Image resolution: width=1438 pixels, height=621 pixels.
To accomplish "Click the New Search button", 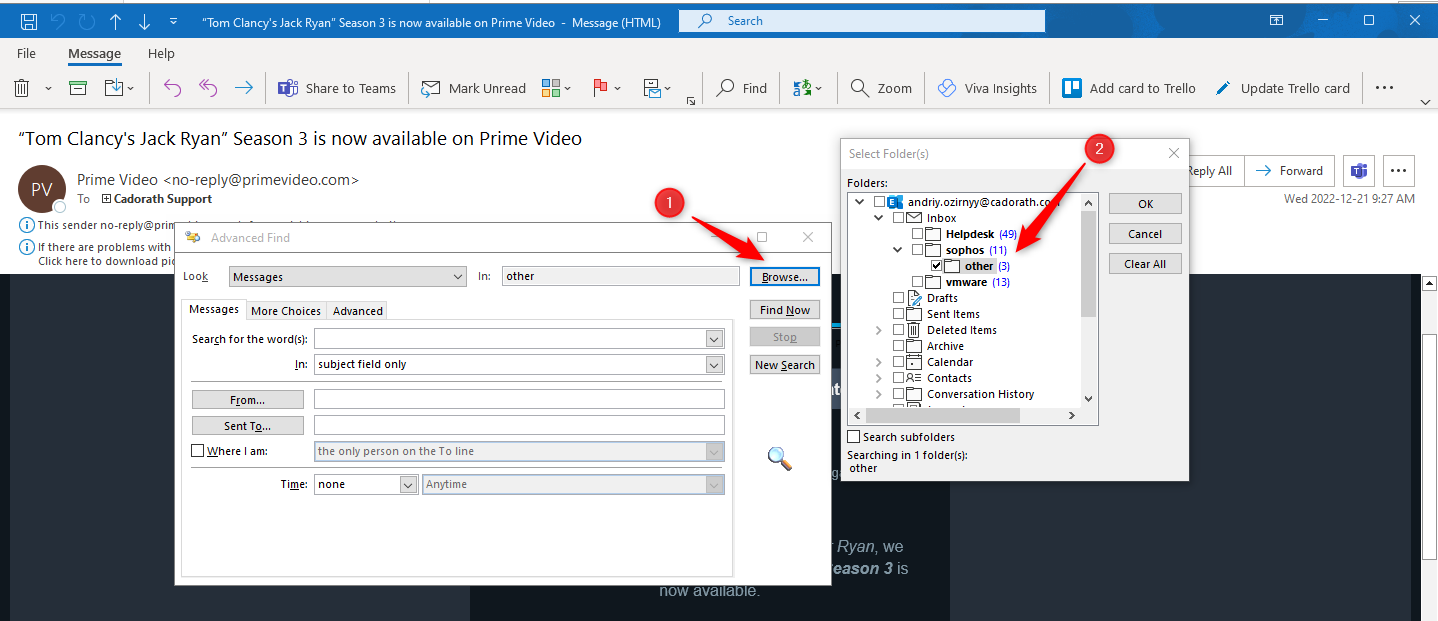I will pos(785,365).
